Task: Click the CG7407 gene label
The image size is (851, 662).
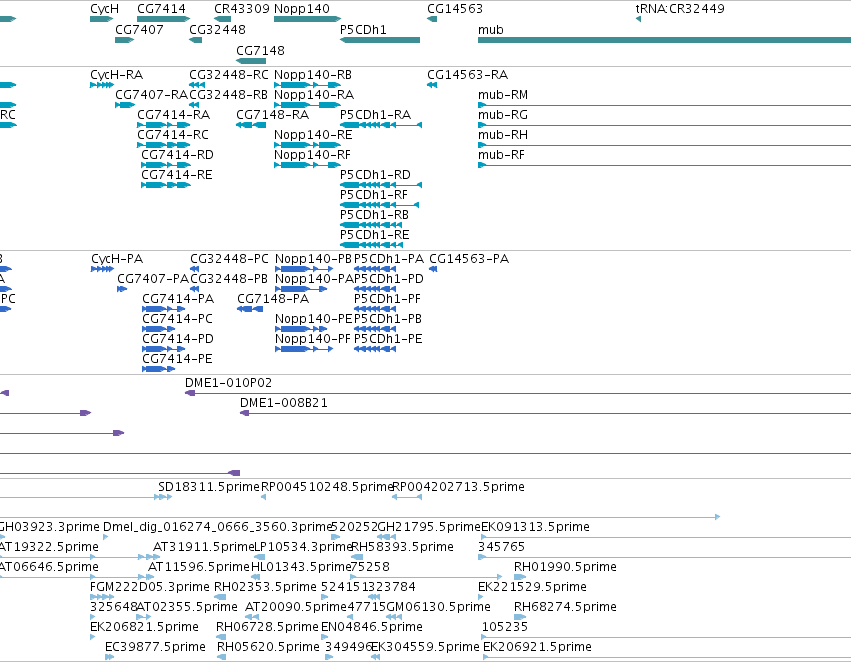Action: [139, 30]
